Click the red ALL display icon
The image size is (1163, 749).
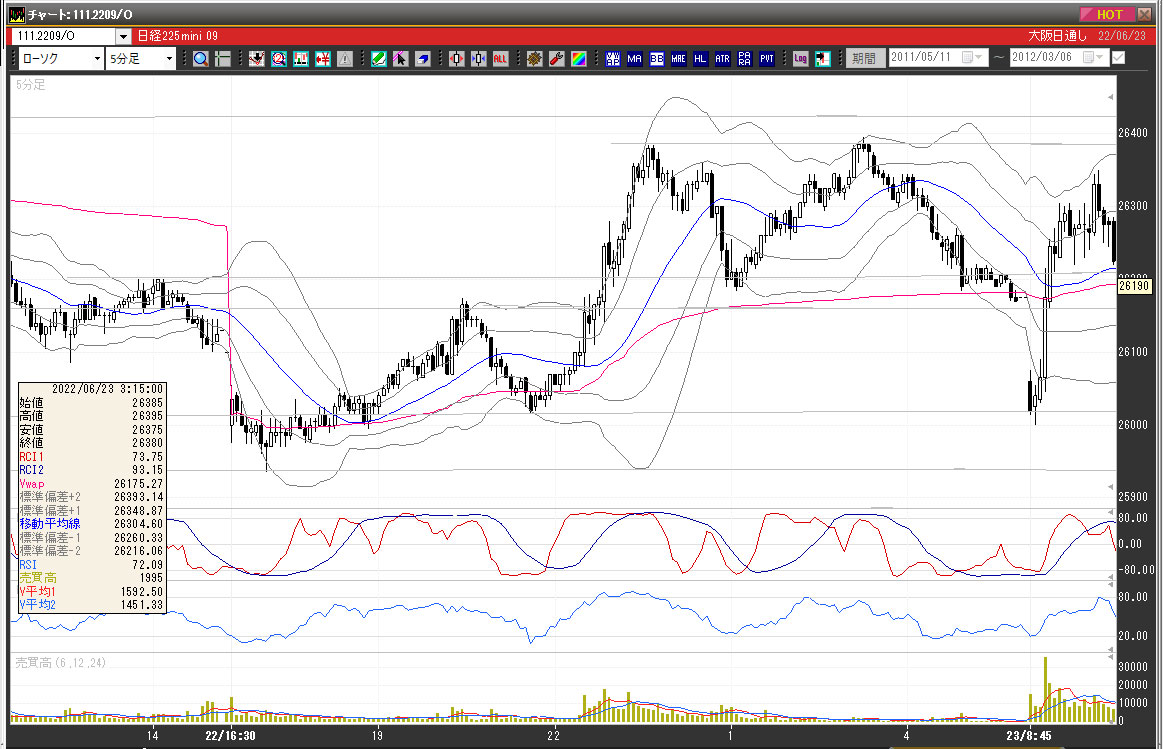[501, 59]
